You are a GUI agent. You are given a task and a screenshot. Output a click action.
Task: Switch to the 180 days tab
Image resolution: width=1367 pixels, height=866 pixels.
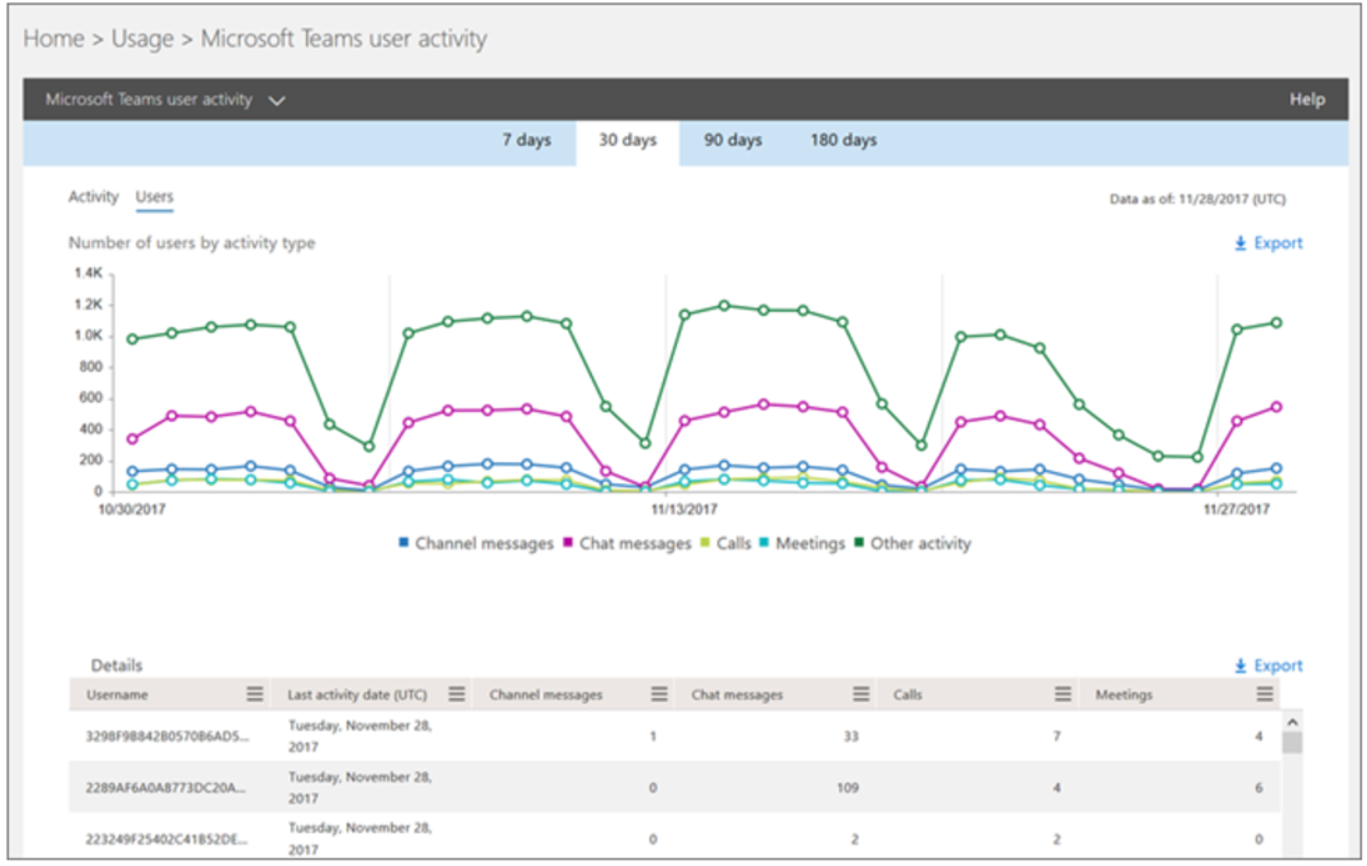[844, 141]
